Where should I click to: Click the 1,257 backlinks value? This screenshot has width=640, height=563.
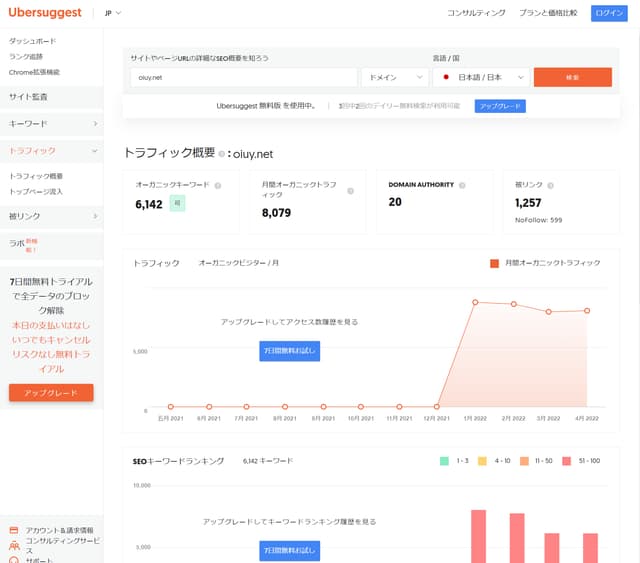click(x=528, y=203)
